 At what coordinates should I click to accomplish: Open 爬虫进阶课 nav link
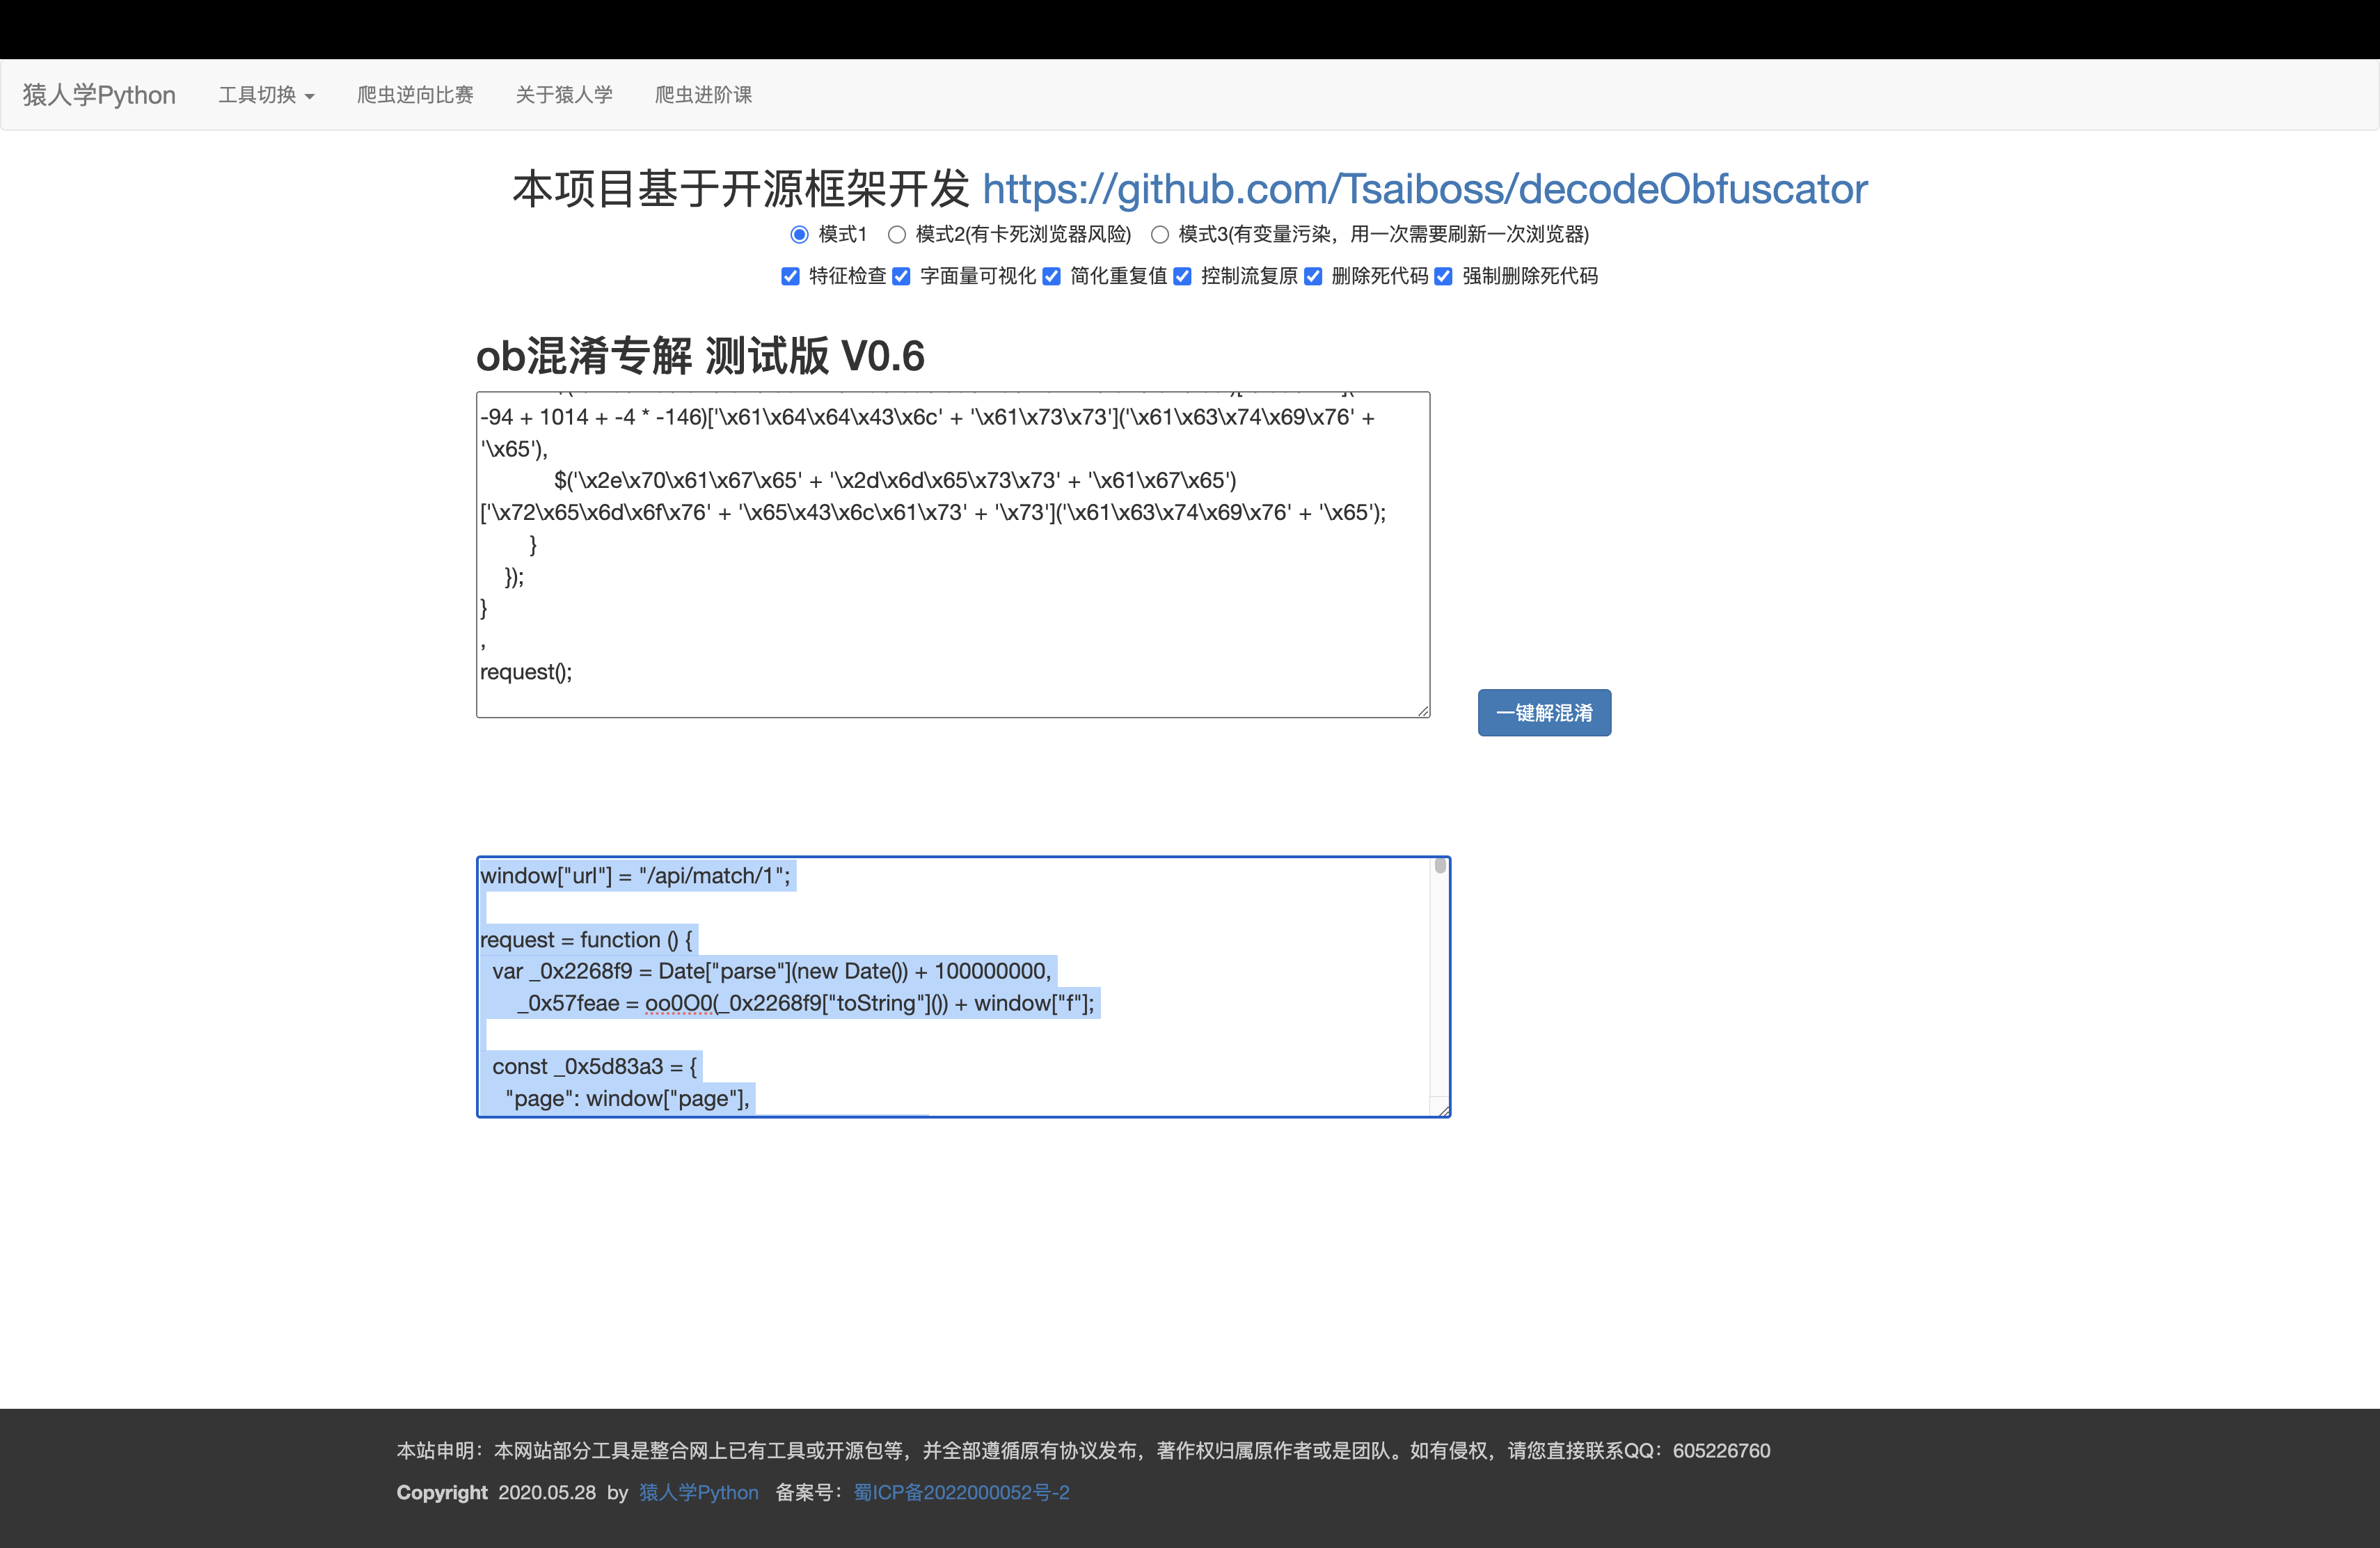point(703,95)
